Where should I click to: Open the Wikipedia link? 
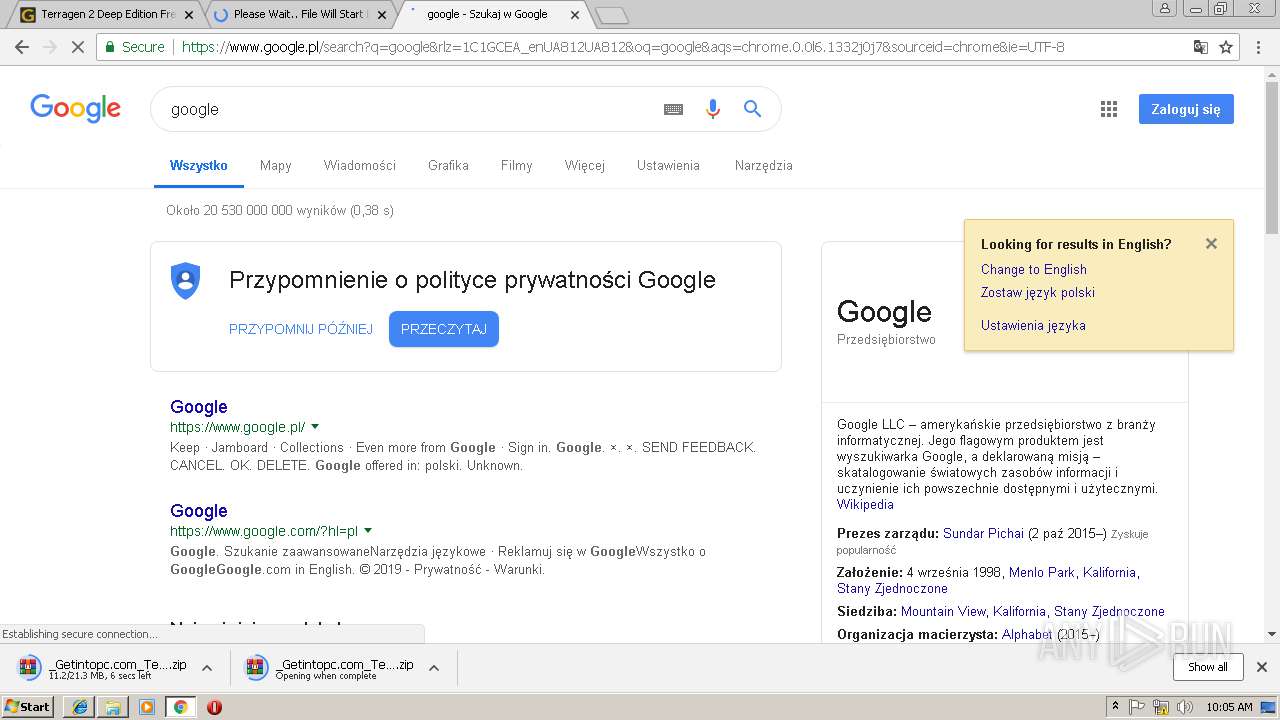point(865,505)
